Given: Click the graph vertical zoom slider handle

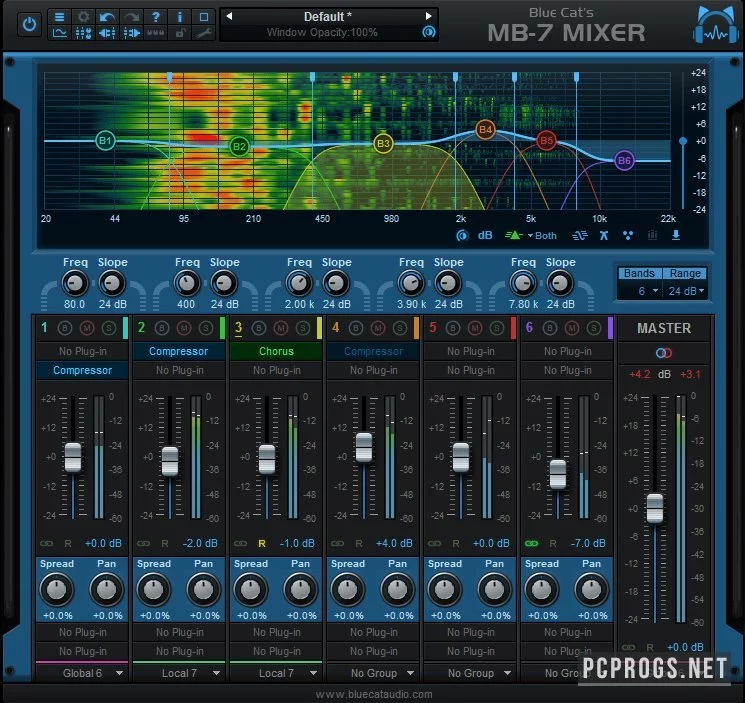Looking at the screenshot, I should [683, 141].
